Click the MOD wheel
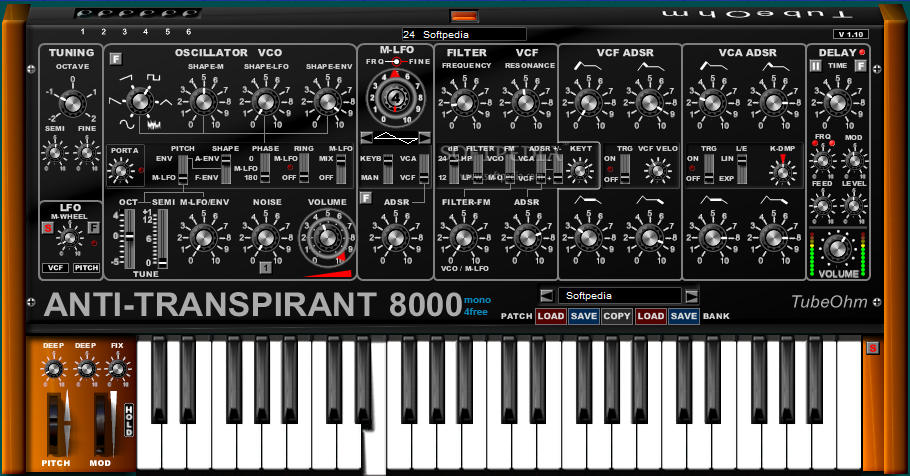This screenshot has width=910, height=476. (101, 424)
